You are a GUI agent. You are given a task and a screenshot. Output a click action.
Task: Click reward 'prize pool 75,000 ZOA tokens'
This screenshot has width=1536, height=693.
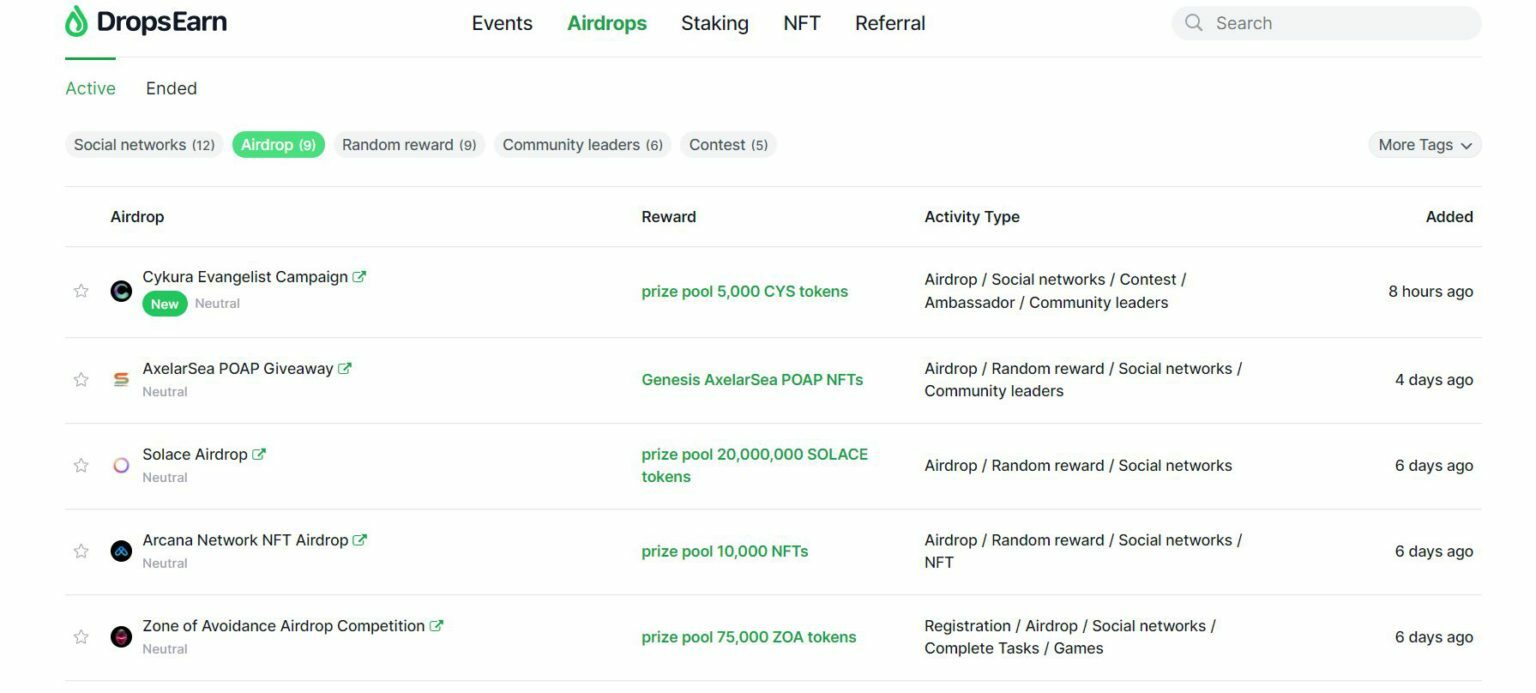[748, 637]
